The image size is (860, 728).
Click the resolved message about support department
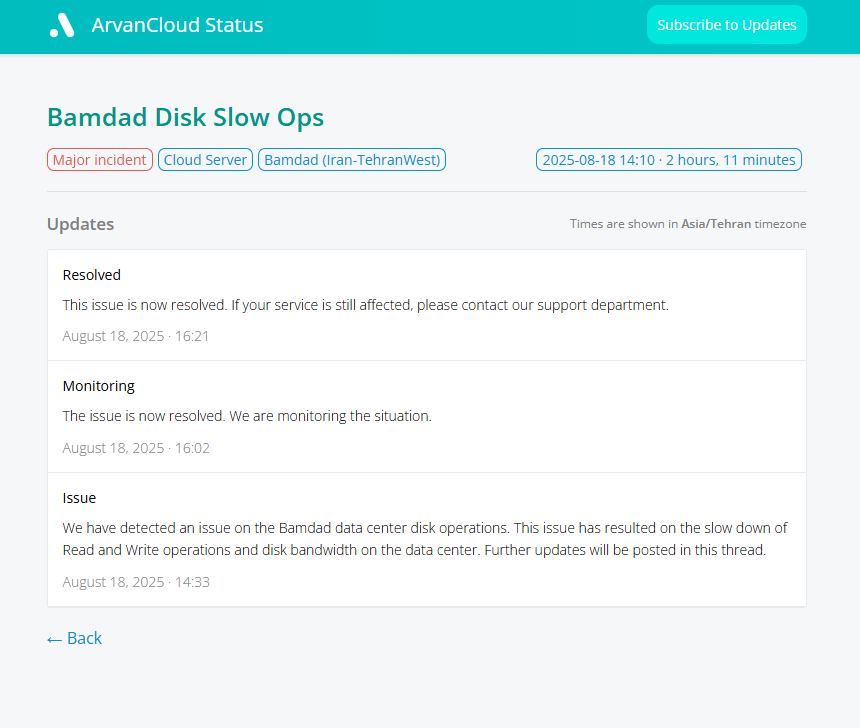[365, 305]
